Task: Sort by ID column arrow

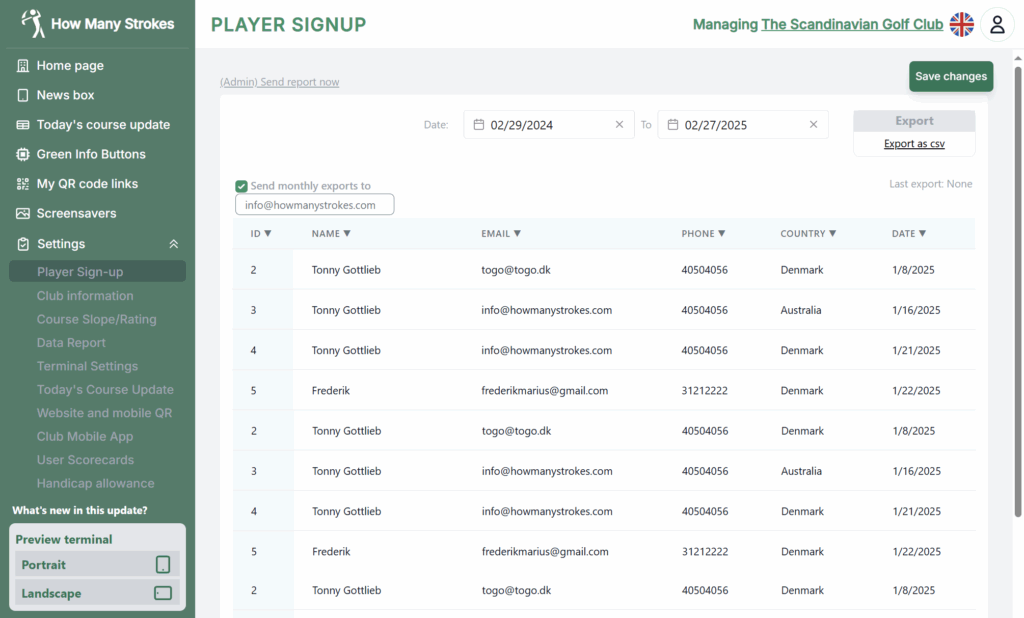Action: (x=268, y=233)
